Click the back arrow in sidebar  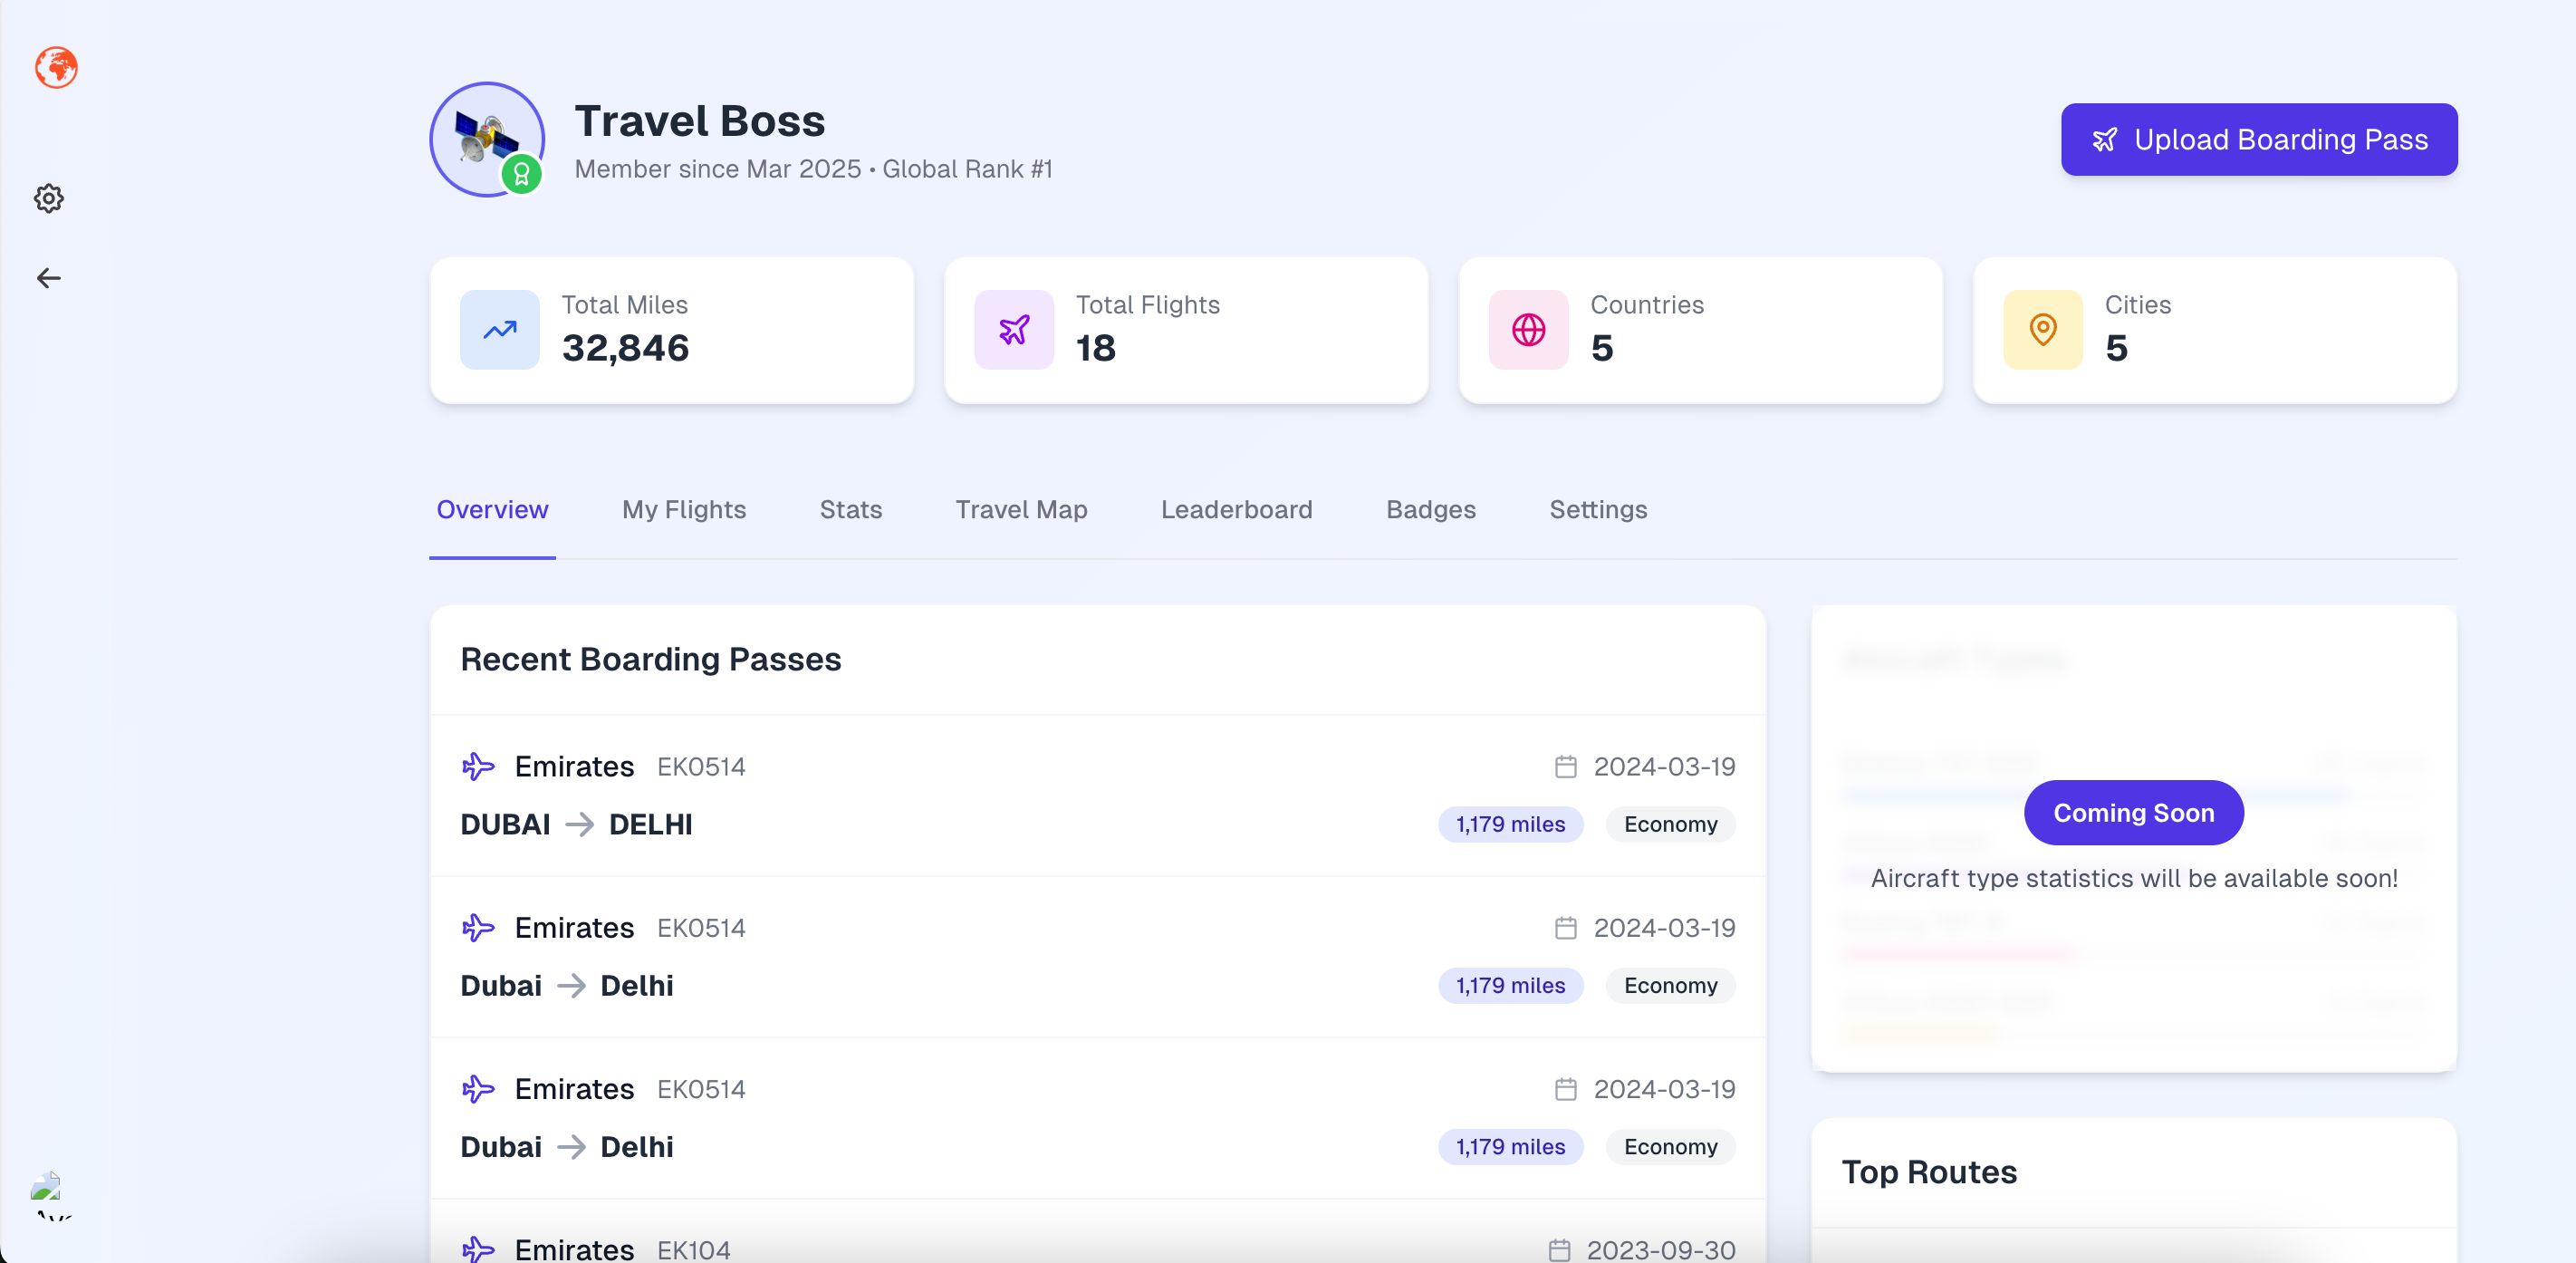click(49, 278)
